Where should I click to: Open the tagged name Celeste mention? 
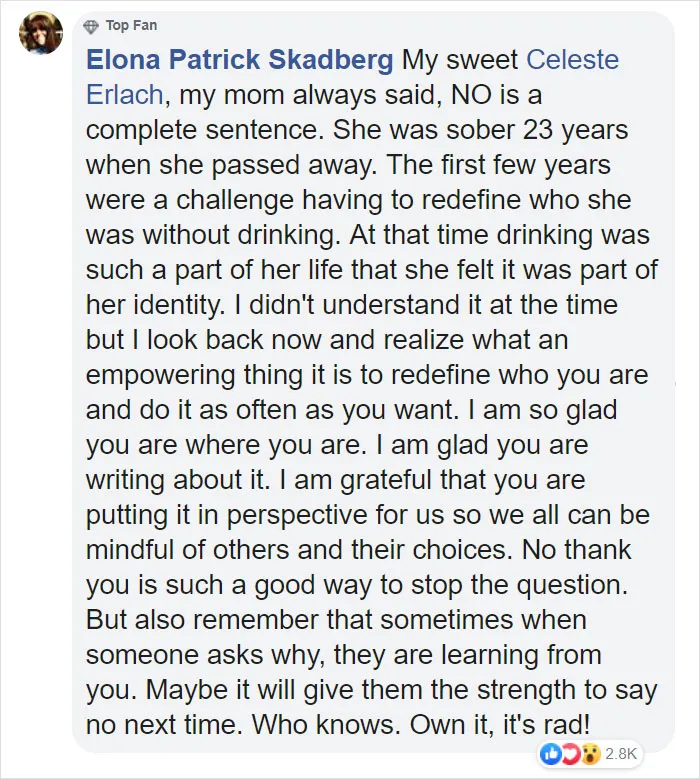(572, 60)
